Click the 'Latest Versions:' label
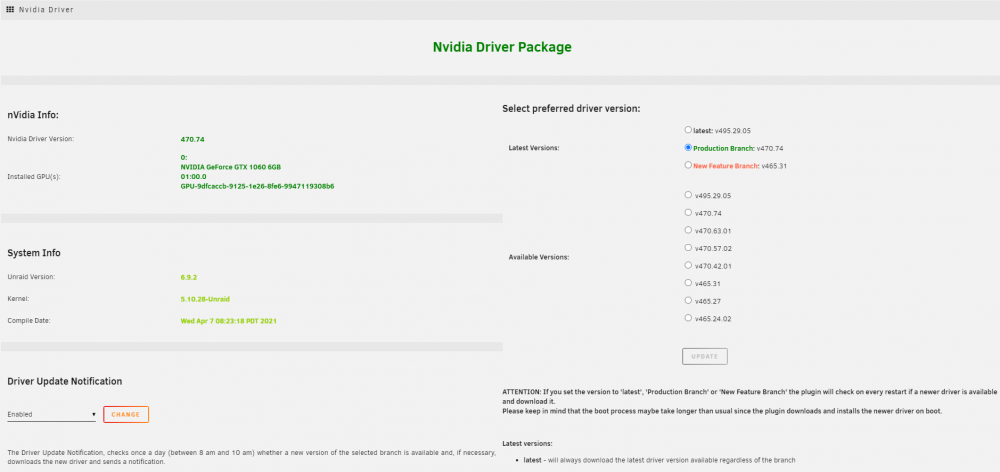The image size is (1000, 472). tap(534, 148)
